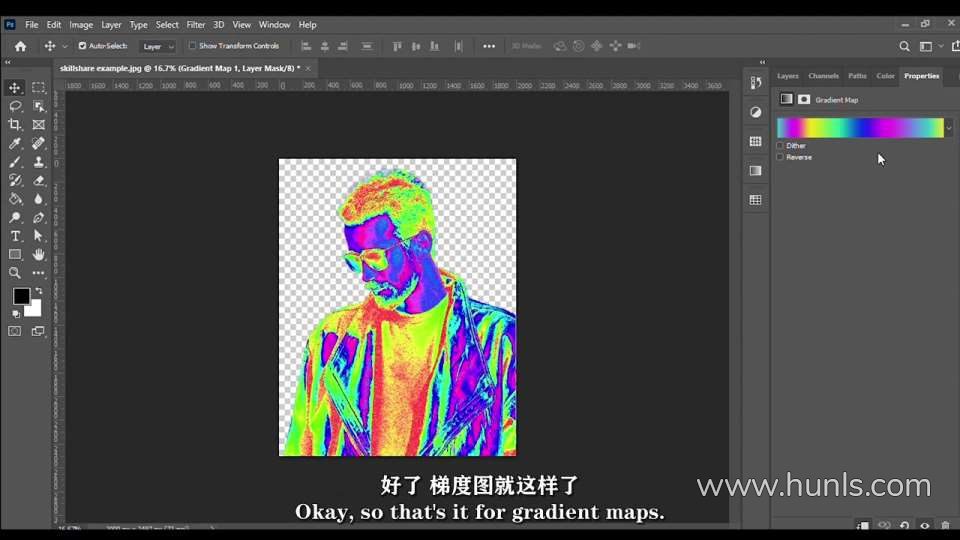Open the History panel icon

click(x=756, y=83)
